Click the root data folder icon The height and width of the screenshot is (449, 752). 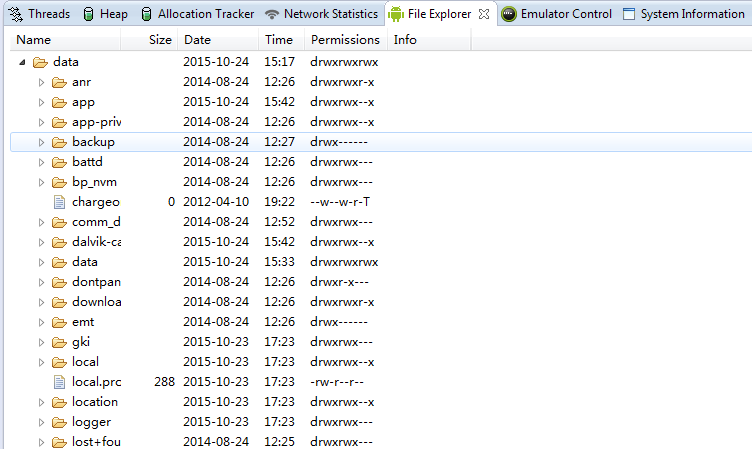click(x=40, y=62)
